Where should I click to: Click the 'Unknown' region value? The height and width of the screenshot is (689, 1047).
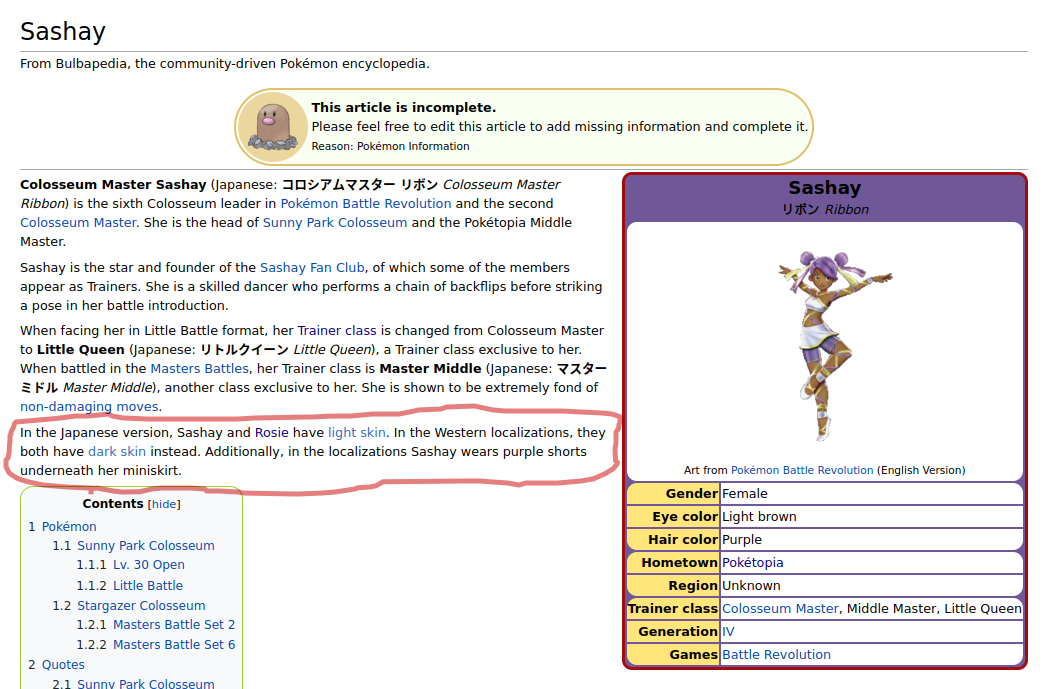pyautogui.click(x=751, y=586)
